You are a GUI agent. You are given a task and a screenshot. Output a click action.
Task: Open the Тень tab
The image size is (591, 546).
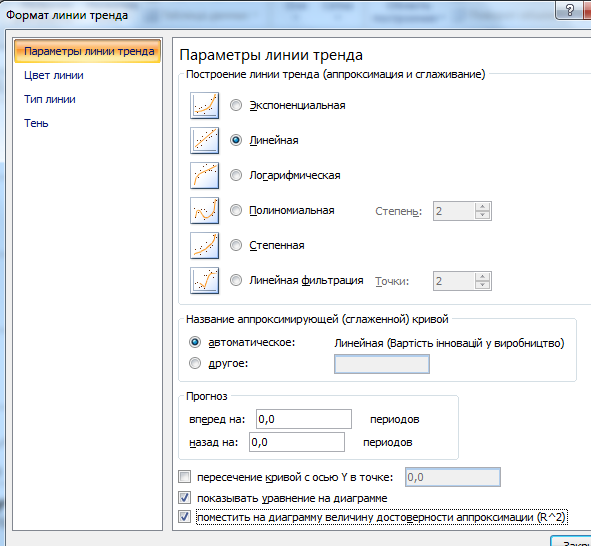pos(36,124)
